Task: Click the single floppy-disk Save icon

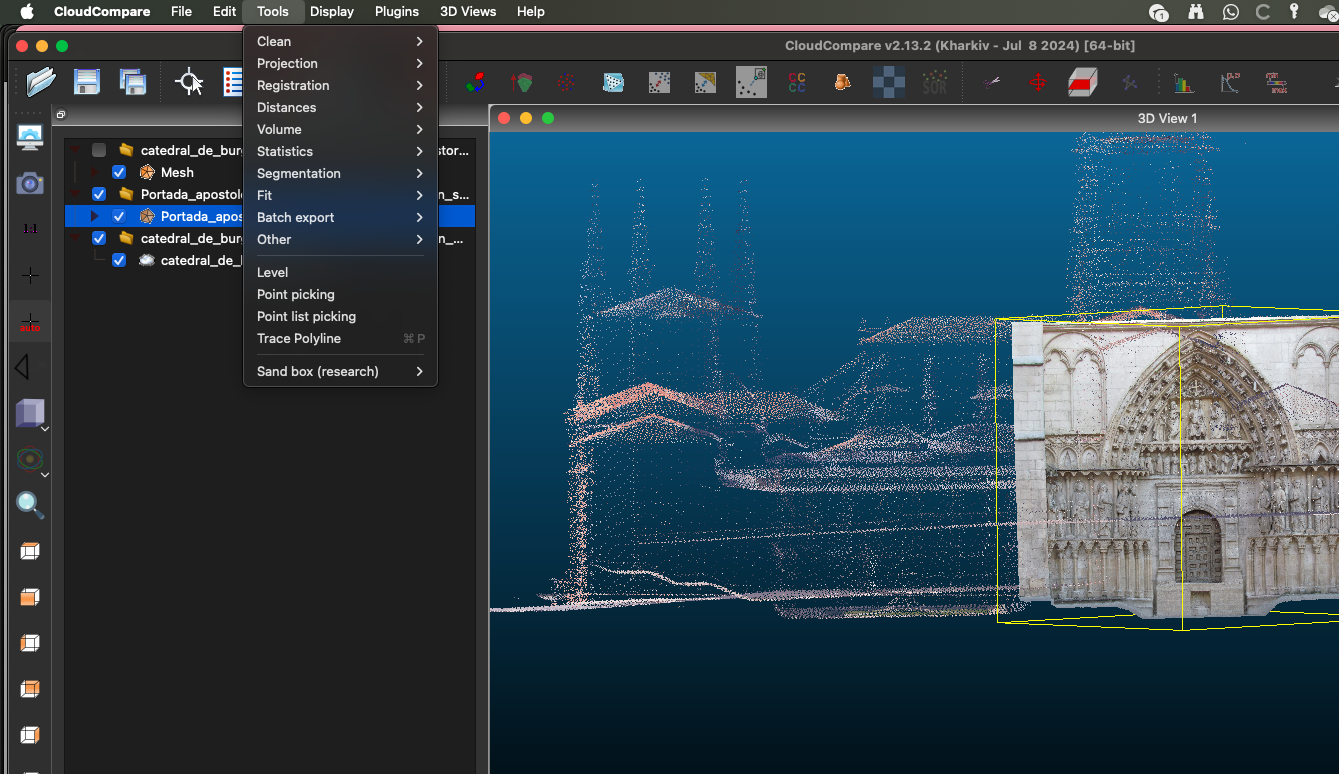Action: (87, 82)
